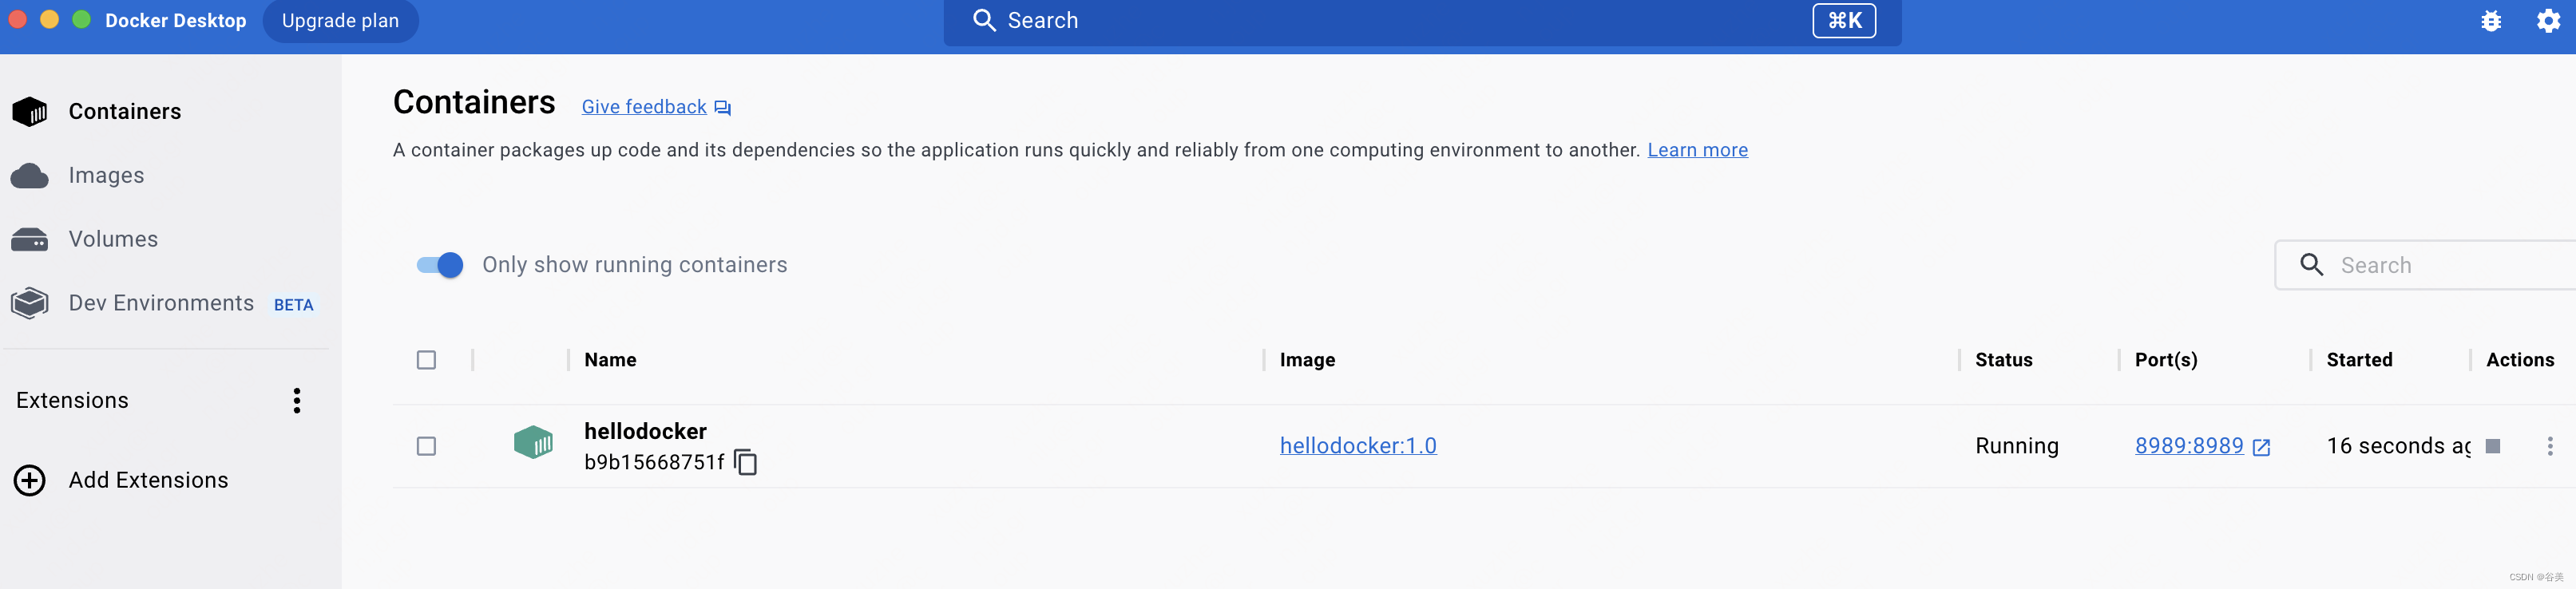Go to Images section
The height and width of the screenshot is (589, 2576).
pos(106,175)
